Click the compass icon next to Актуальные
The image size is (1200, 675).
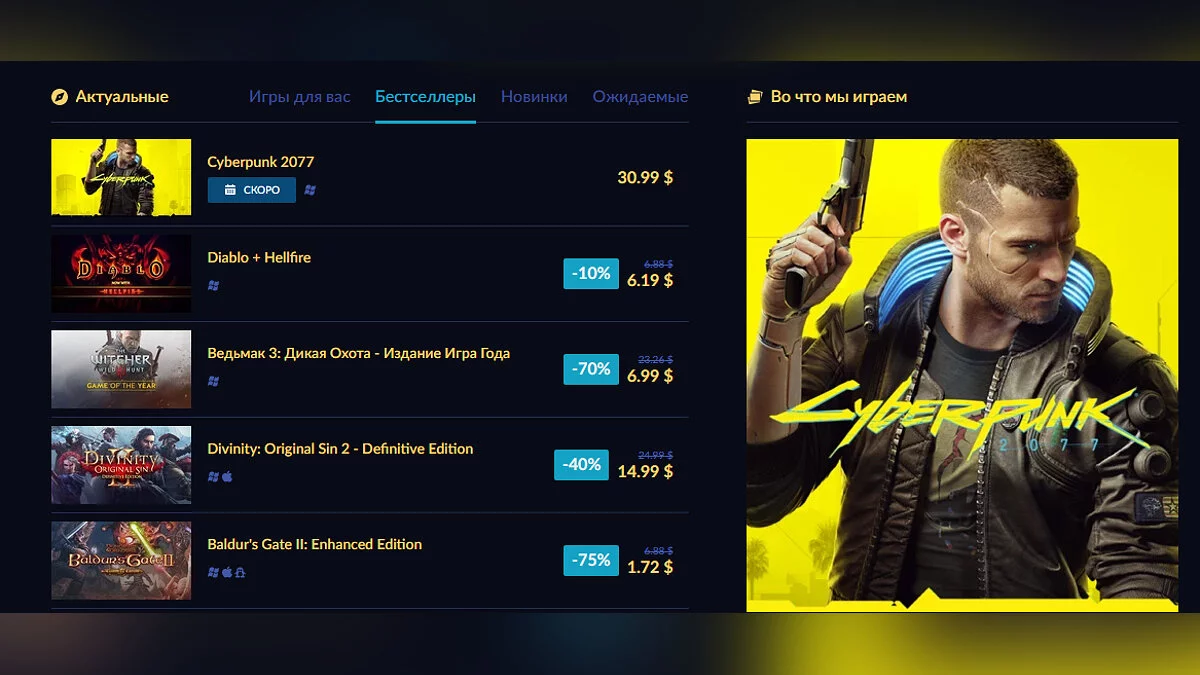pyautogui.click(x=59, y=97)
